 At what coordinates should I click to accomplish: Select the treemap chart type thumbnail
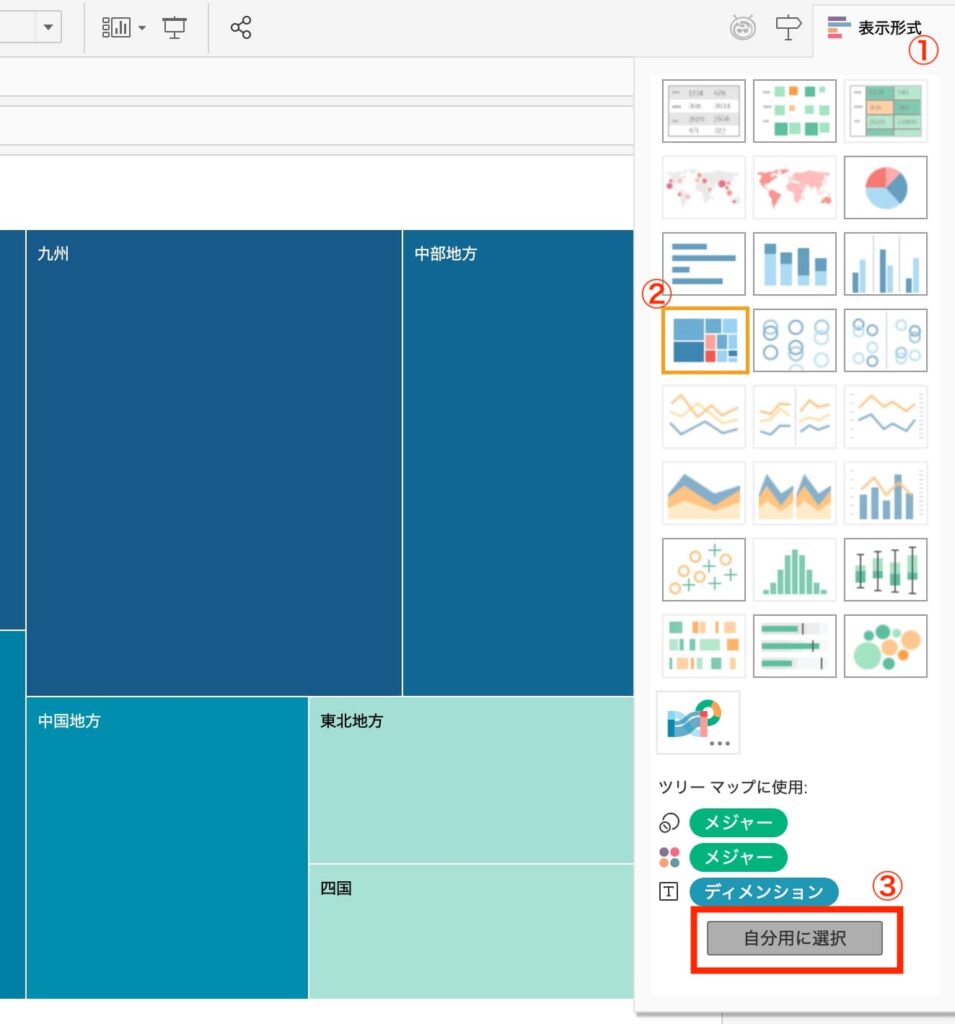(x=704, y=340)
